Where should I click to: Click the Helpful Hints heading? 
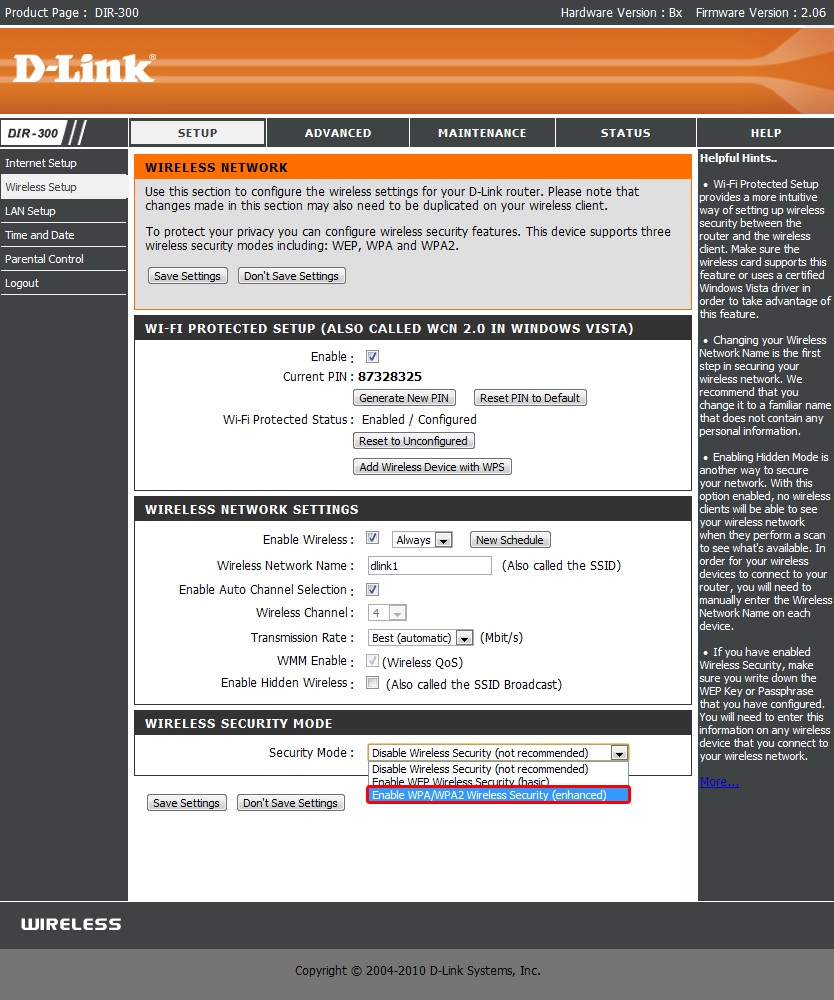(x=738, y=158)
